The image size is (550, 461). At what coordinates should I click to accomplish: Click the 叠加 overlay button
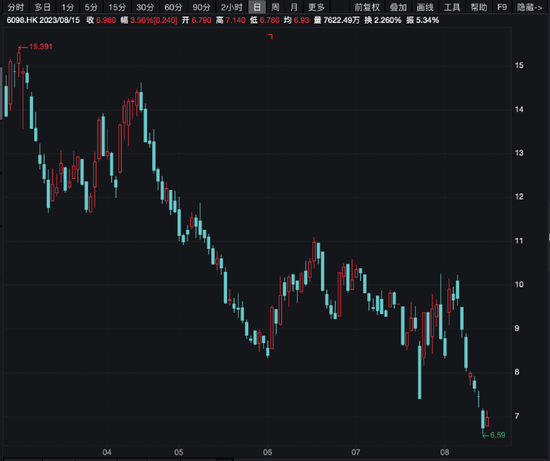pyautogui.click(x=398, y=7)
